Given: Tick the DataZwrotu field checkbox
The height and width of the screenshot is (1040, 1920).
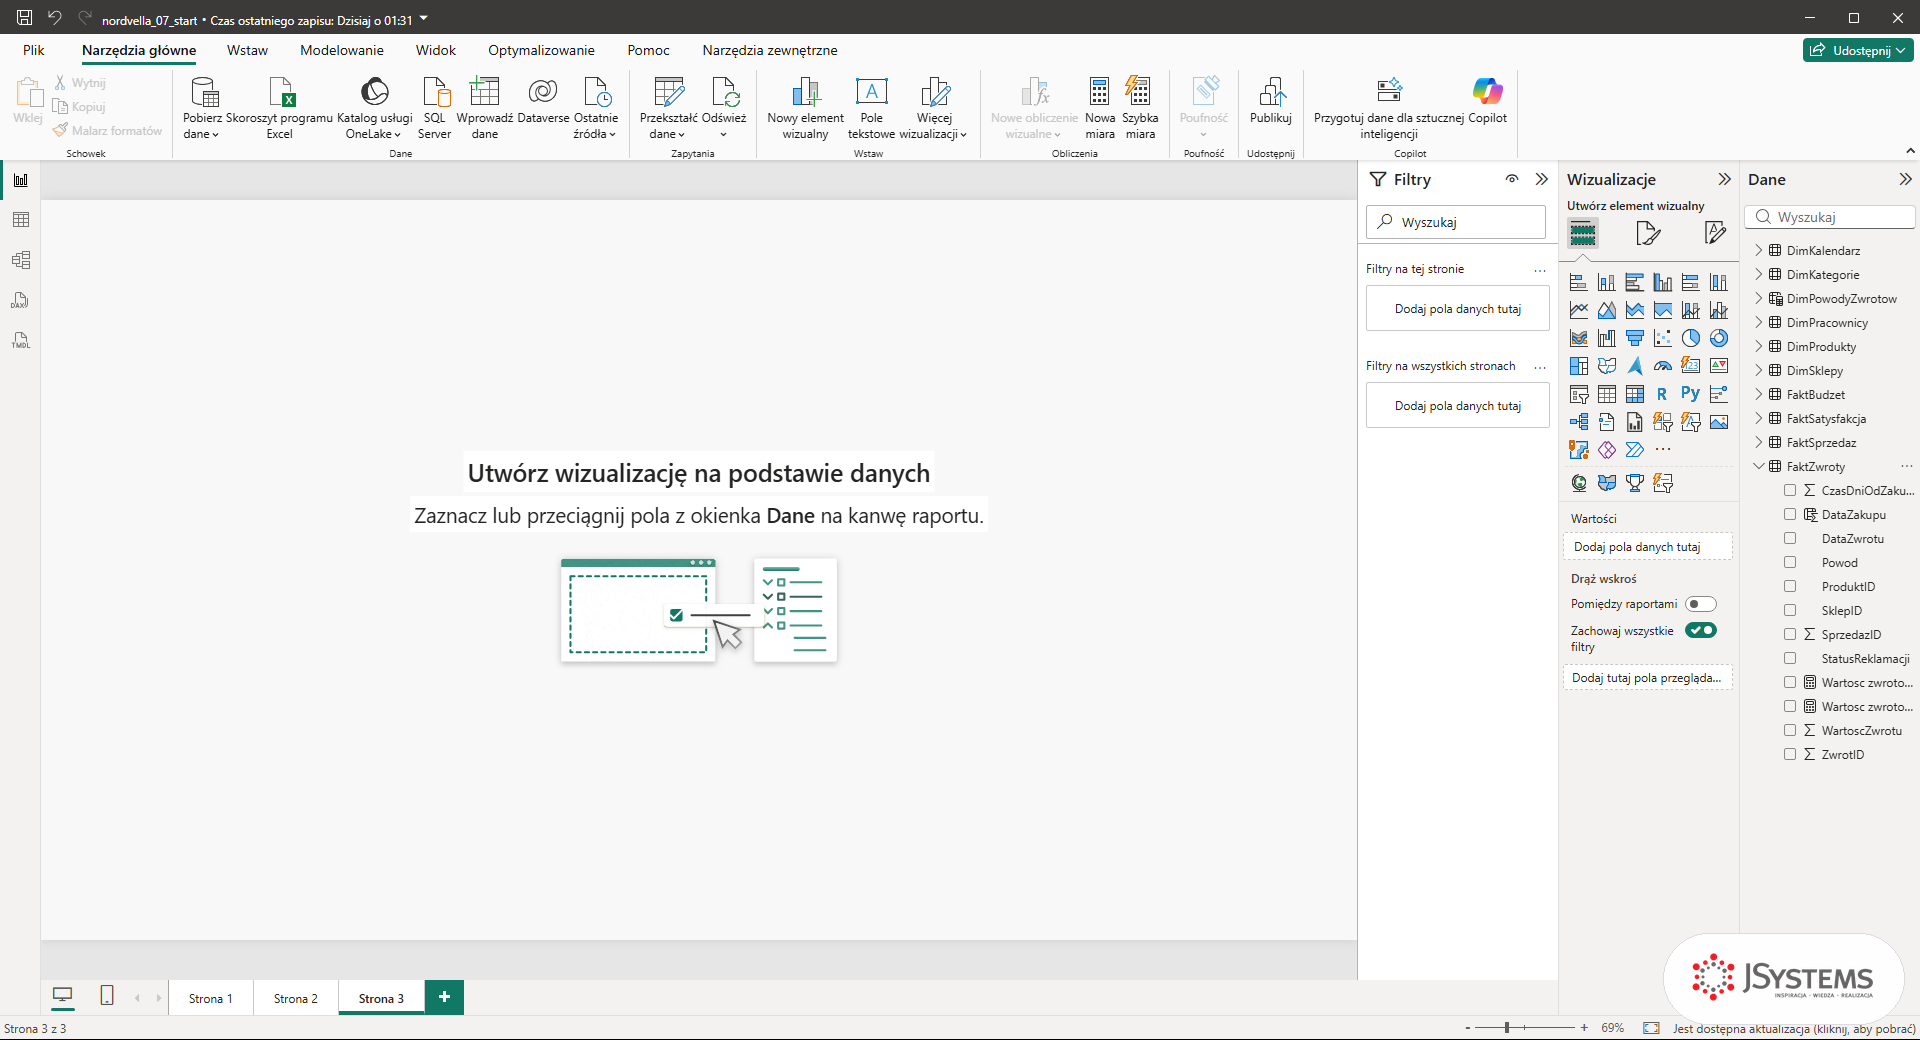Looking at the screenshot, I should 1790,538.
